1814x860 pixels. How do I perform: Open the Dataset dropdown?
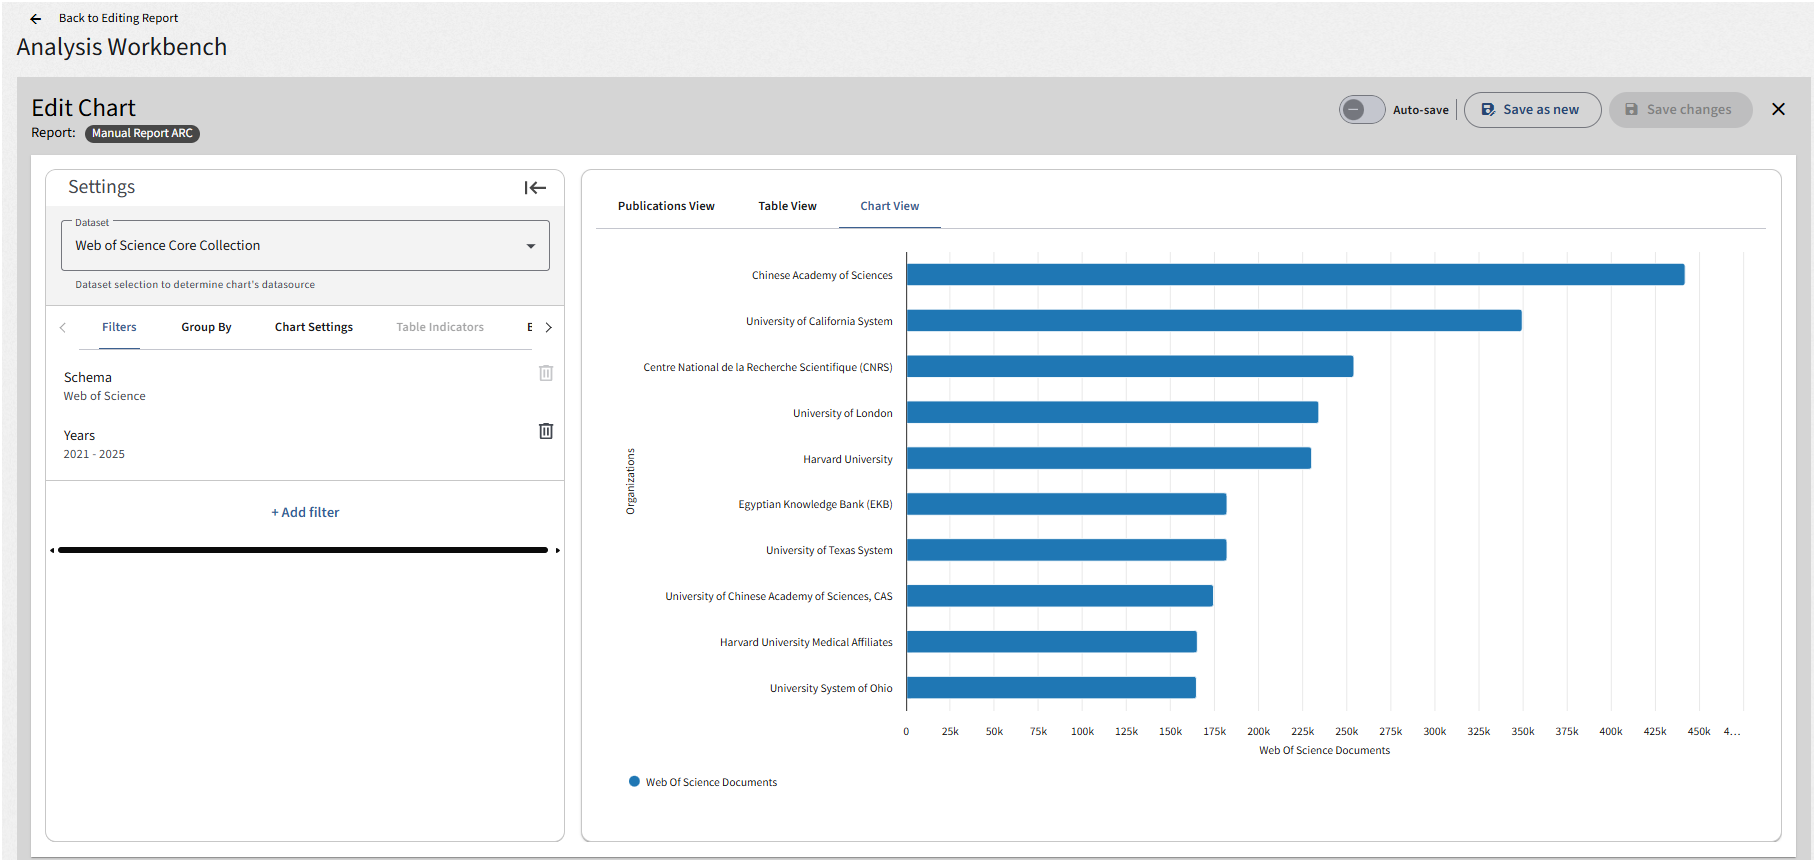tap(305, 245)
